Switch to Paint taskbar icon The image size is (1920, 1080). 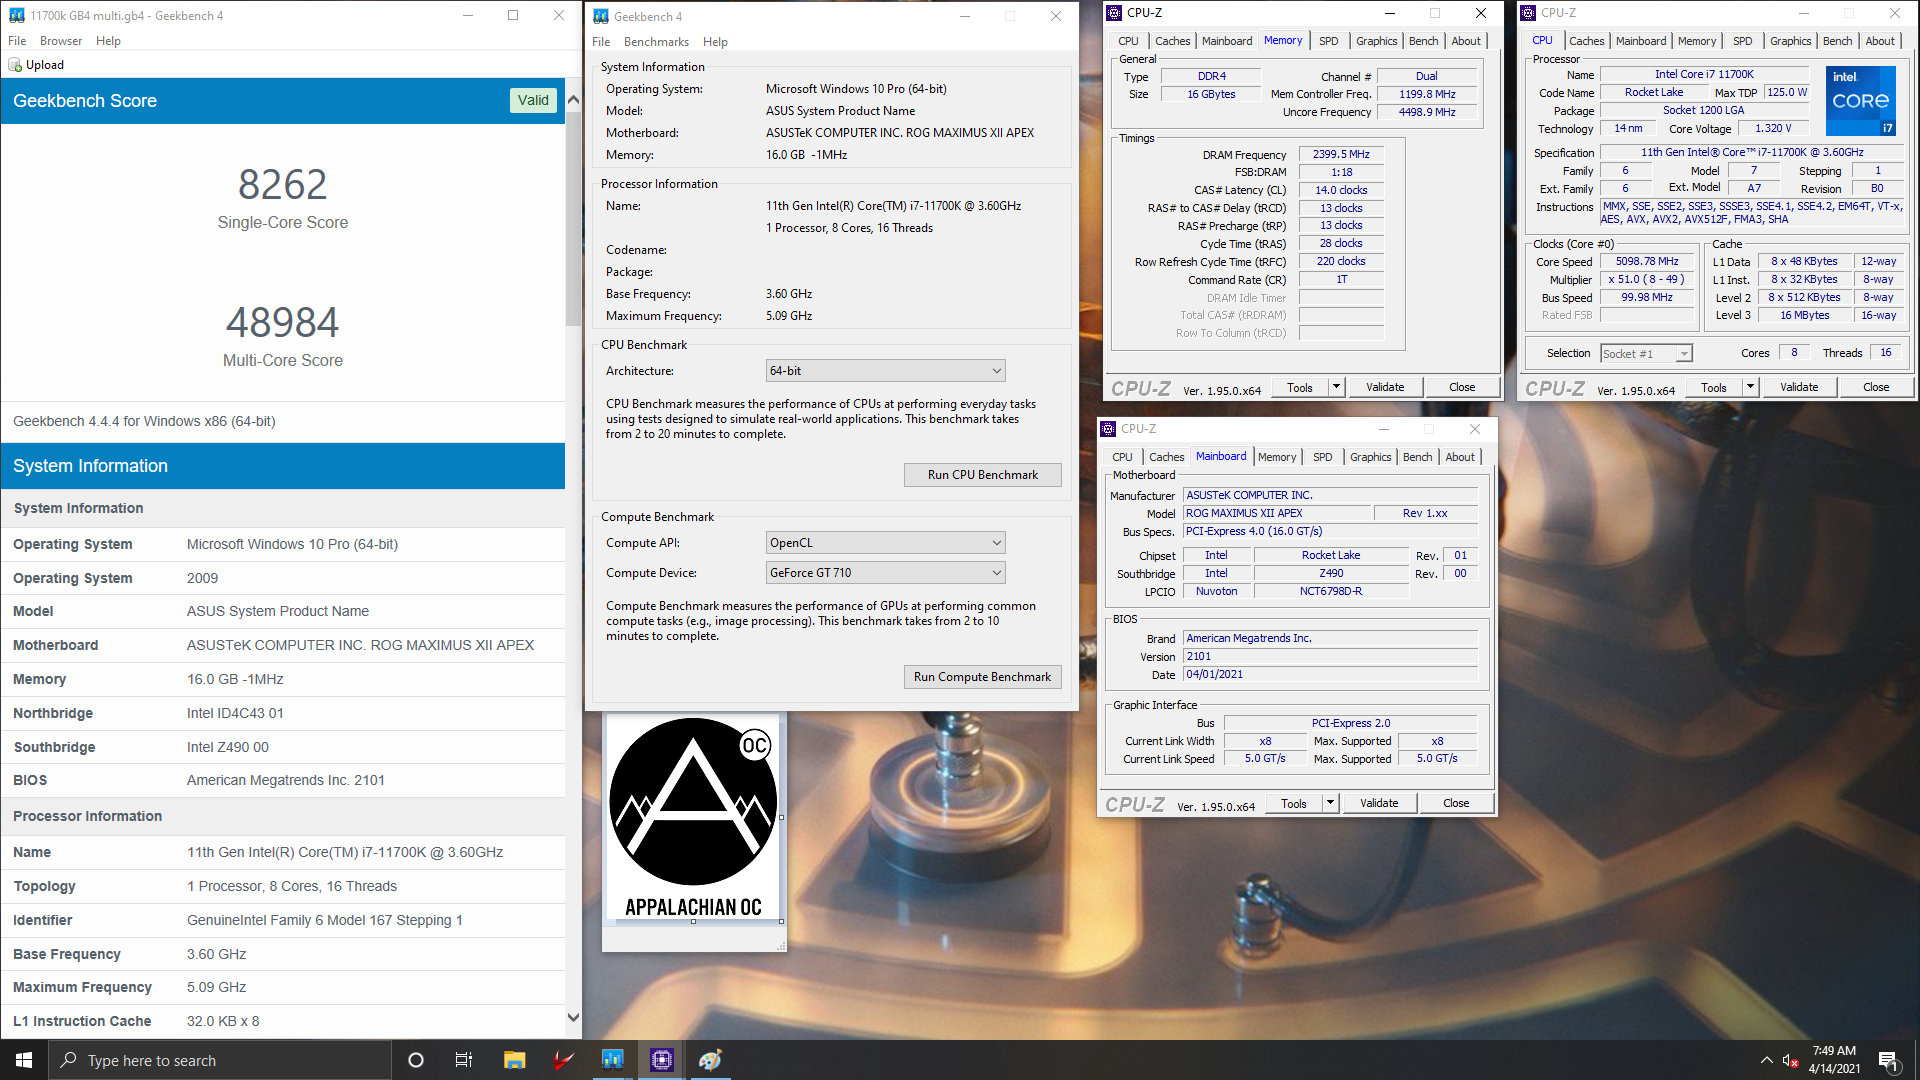click(710, 1060)
